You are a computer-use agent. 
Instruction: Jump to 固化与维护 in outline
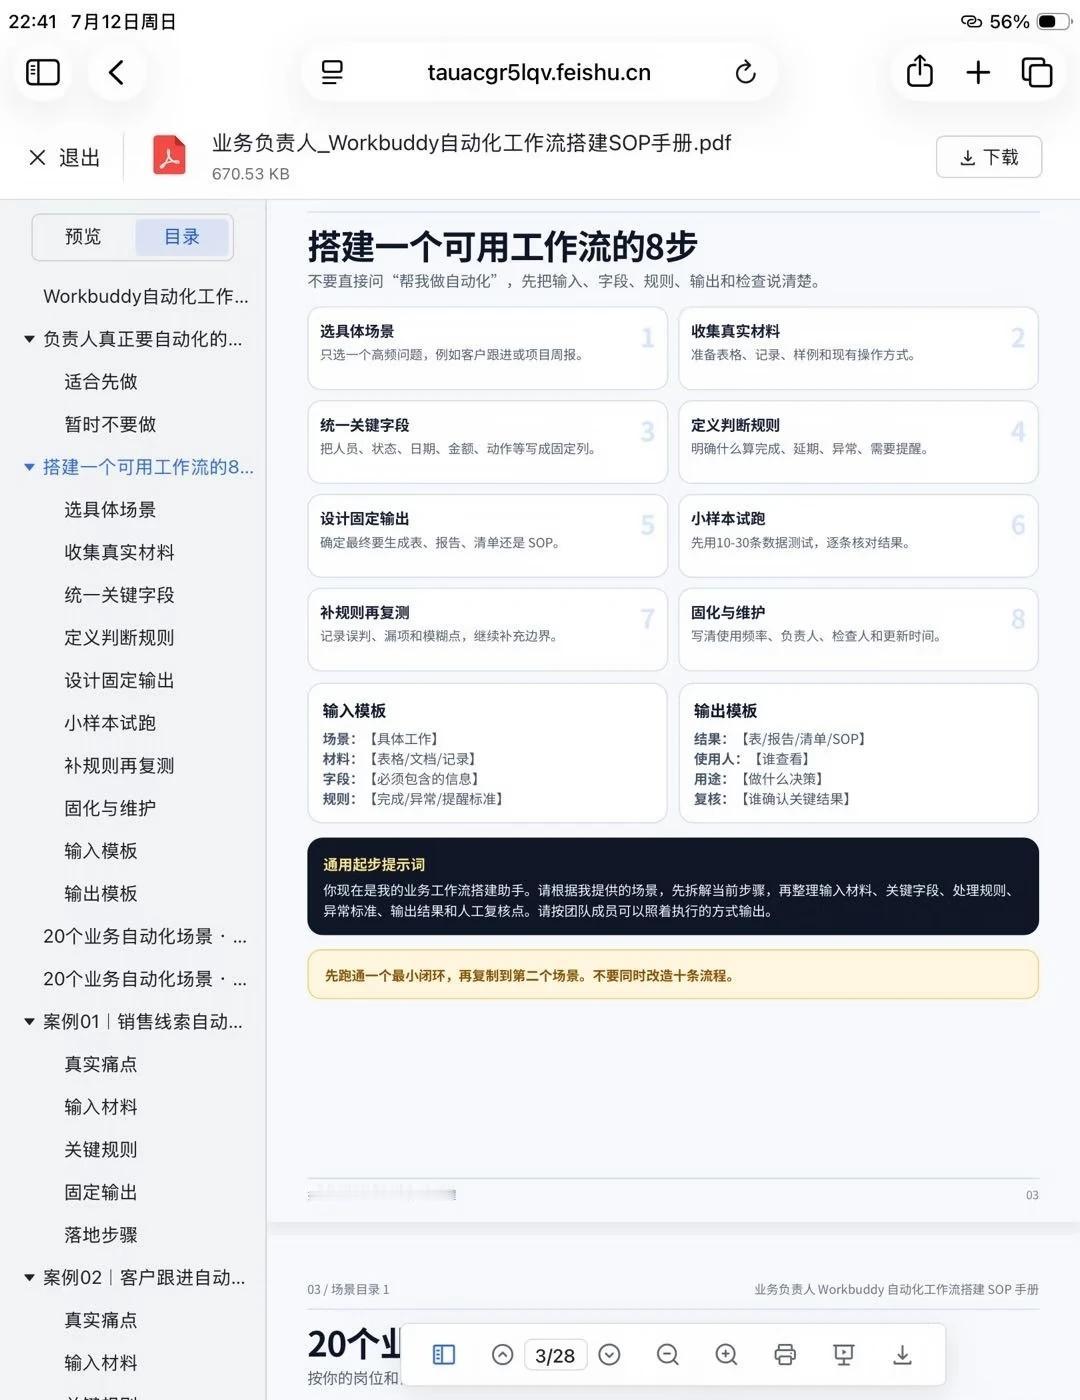click(x=110, y=808)
